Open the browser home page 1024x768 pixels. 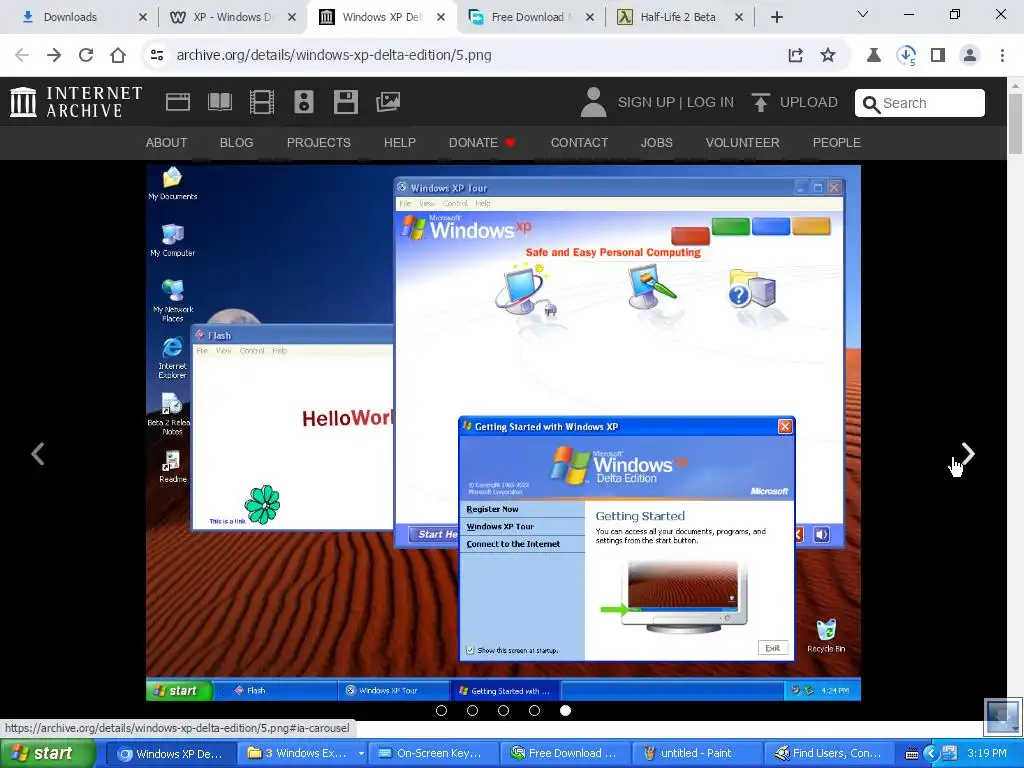point(118,55)
